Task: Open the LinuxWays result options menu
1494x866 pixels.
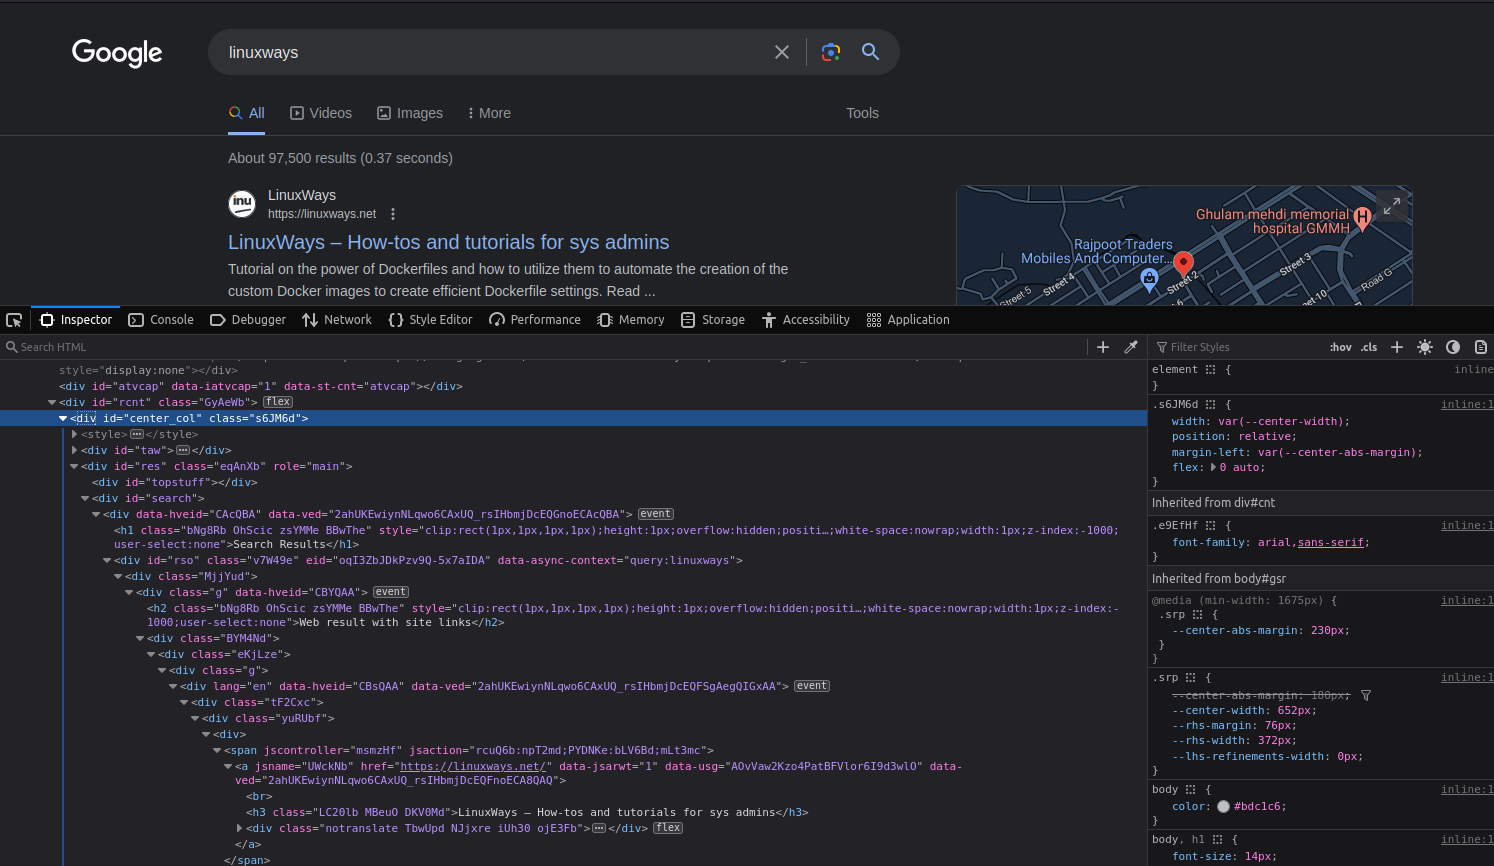Action: point(393,214)
